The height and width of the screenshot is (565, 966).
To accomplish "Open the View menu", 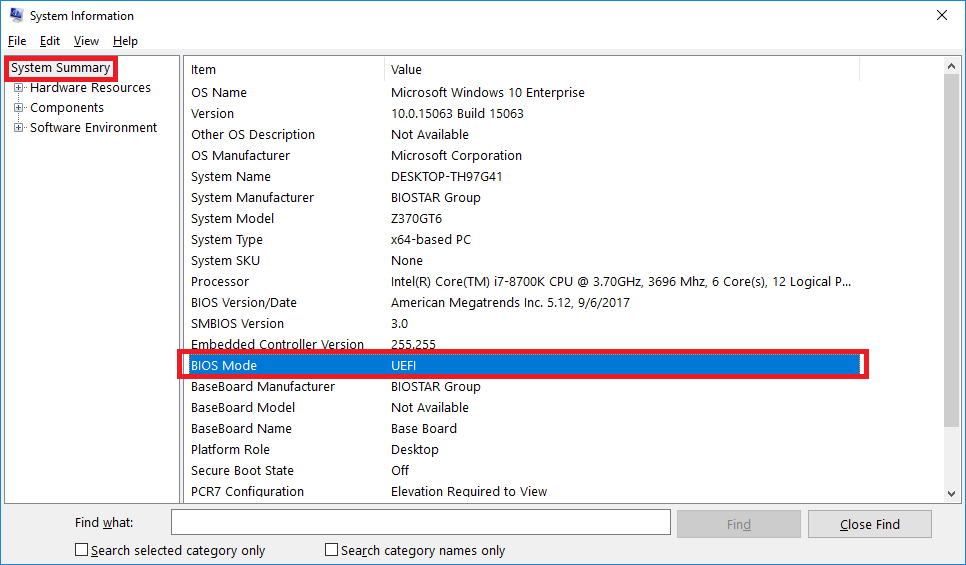I will click(86, 41).
